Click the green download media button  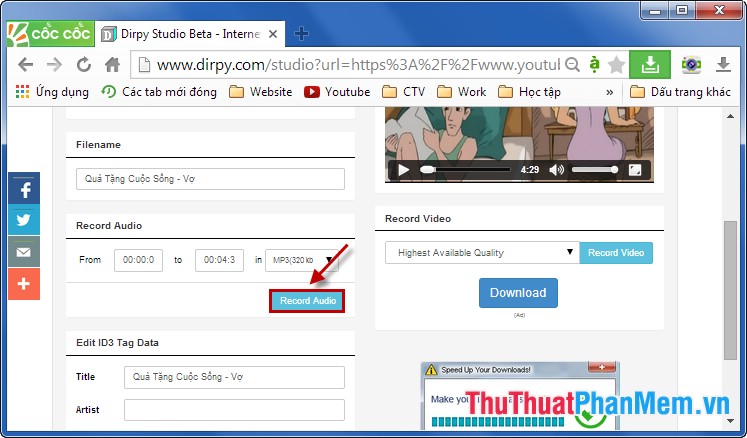[x=650, y=64]
